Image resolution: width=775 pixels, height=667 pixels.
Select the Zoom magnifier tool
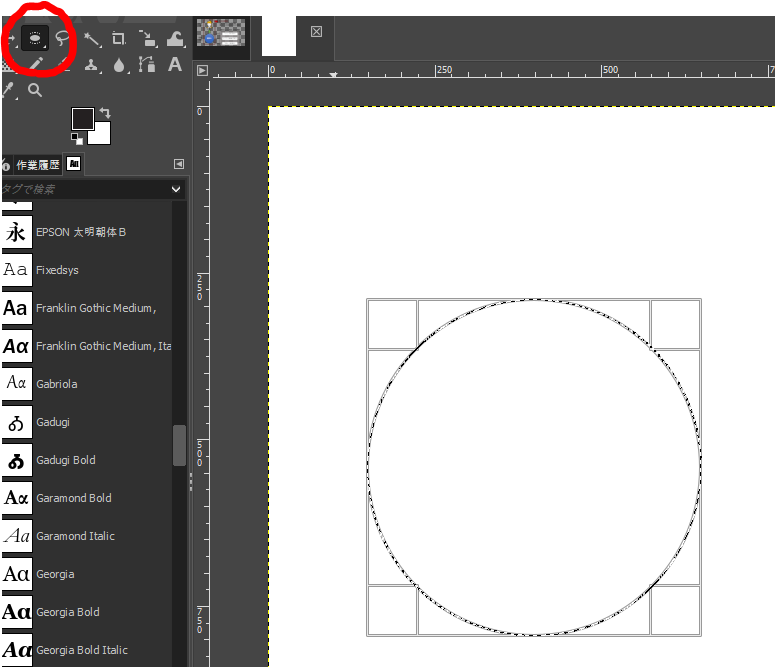[35, 90]
